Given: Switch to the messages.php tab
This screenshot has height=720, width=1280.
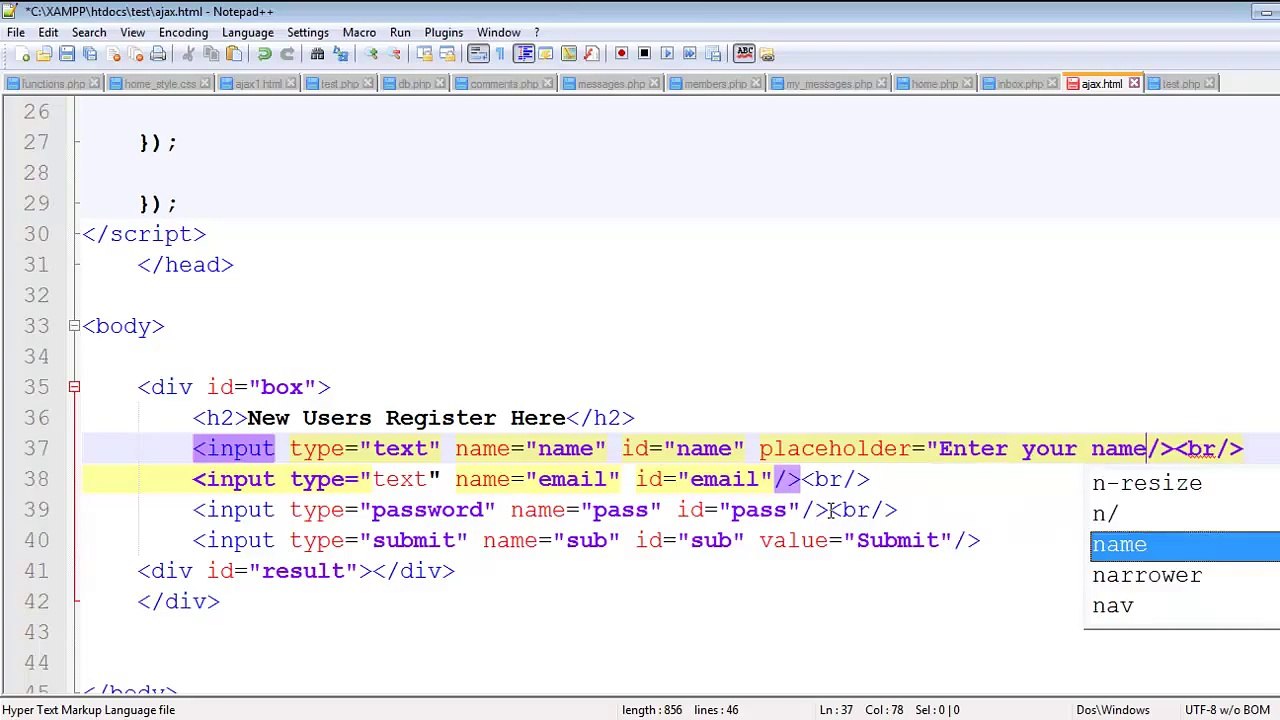Looking at the screenshot, I should click(611, 84).
